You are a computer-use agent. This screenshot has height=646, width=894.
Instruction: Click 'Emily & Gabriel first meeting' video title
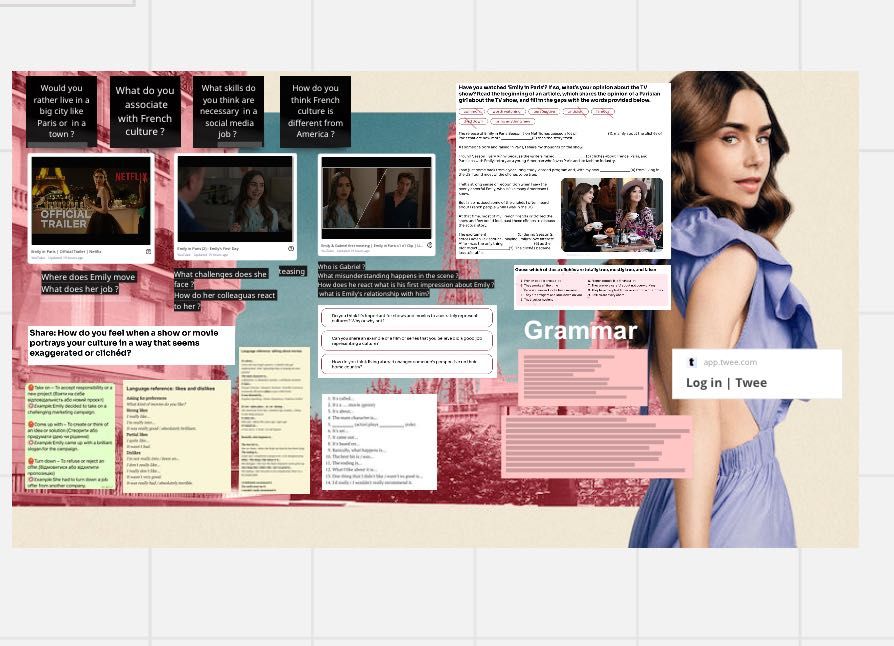371,245
